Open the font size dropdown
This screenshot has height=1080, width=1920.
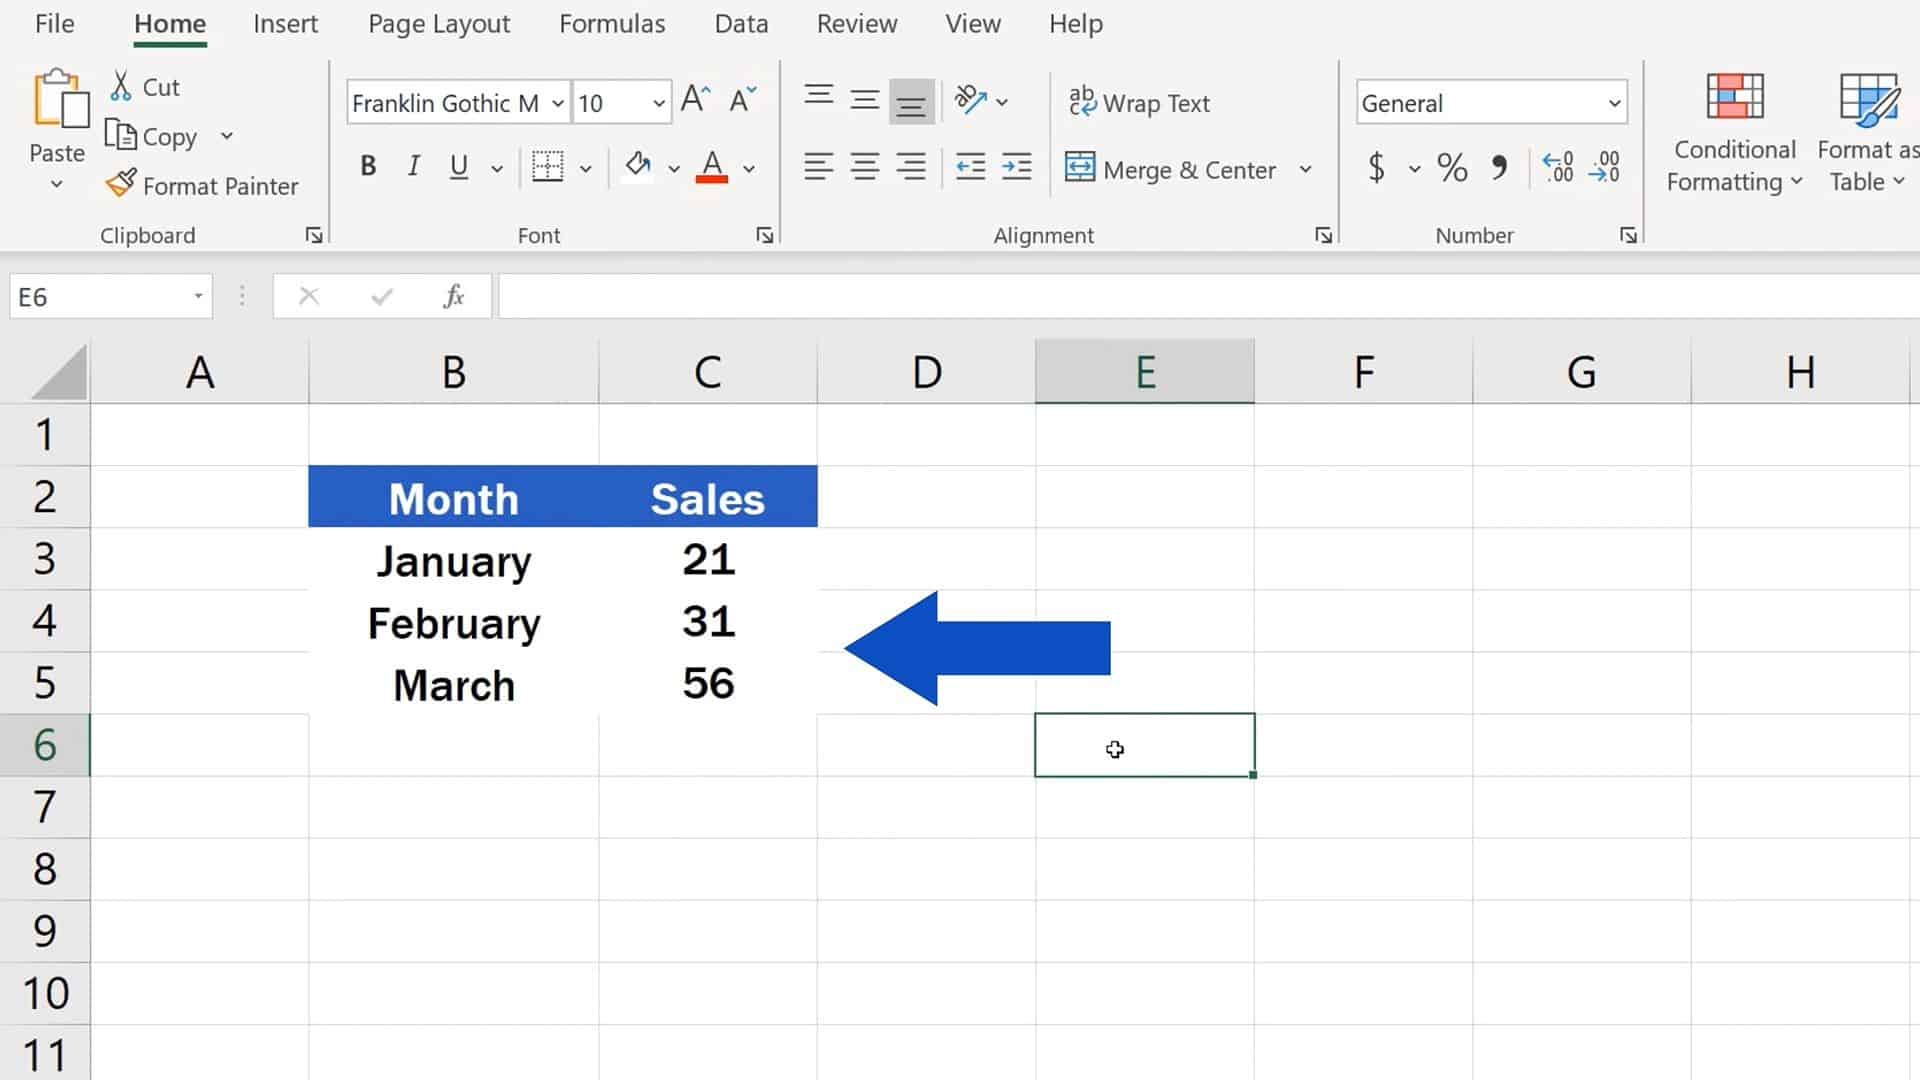tap(657, 102)
